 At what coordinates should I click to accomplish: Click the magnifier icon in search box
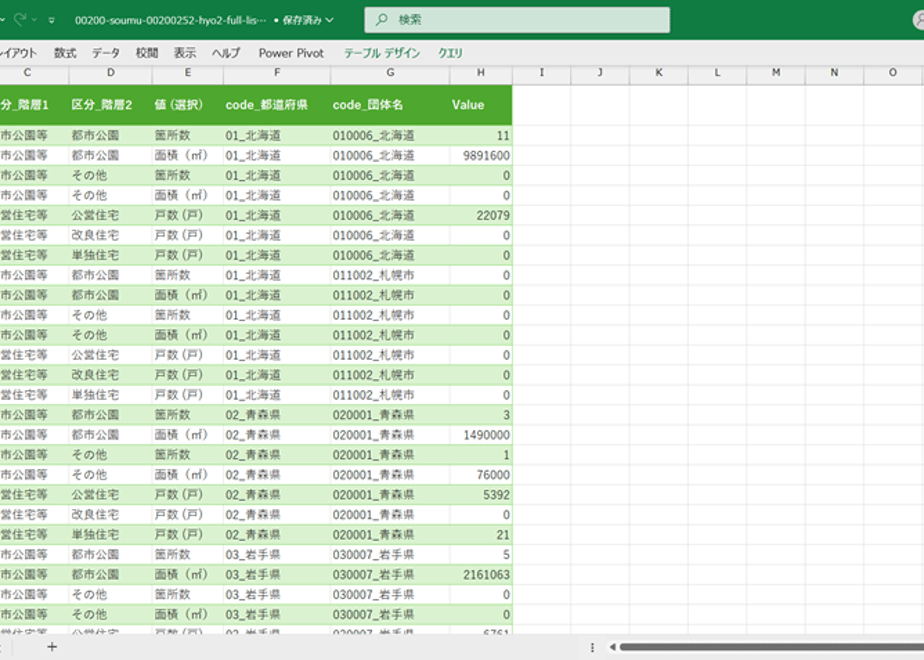[x=382, y=19]
